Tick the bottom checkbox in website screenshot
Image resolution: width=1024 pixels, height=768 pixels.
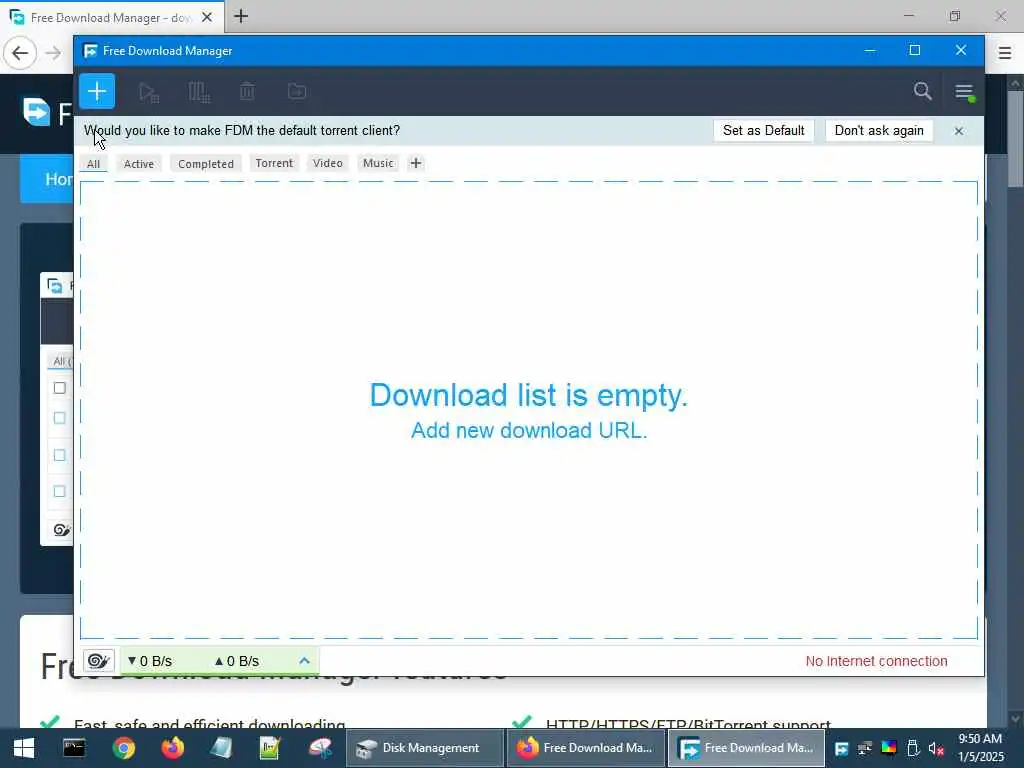(x=59, y=491)
